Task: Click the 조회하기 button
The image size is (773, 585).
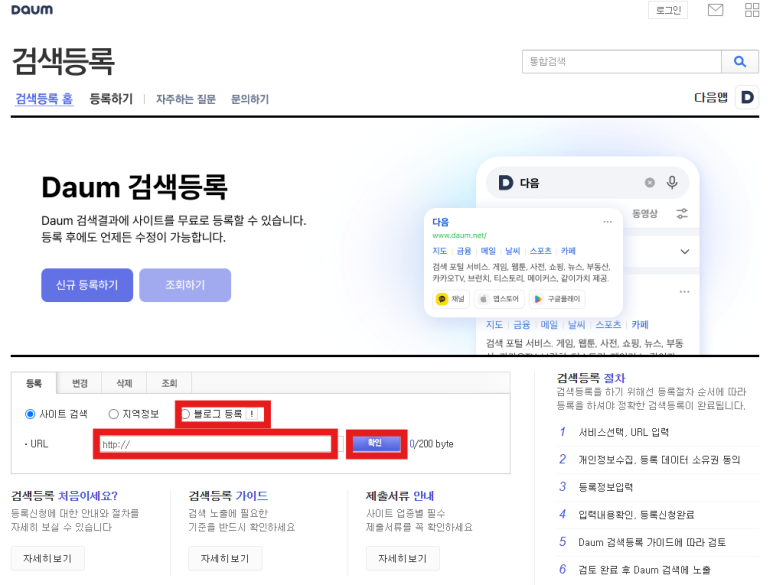Action: point(185,285)
